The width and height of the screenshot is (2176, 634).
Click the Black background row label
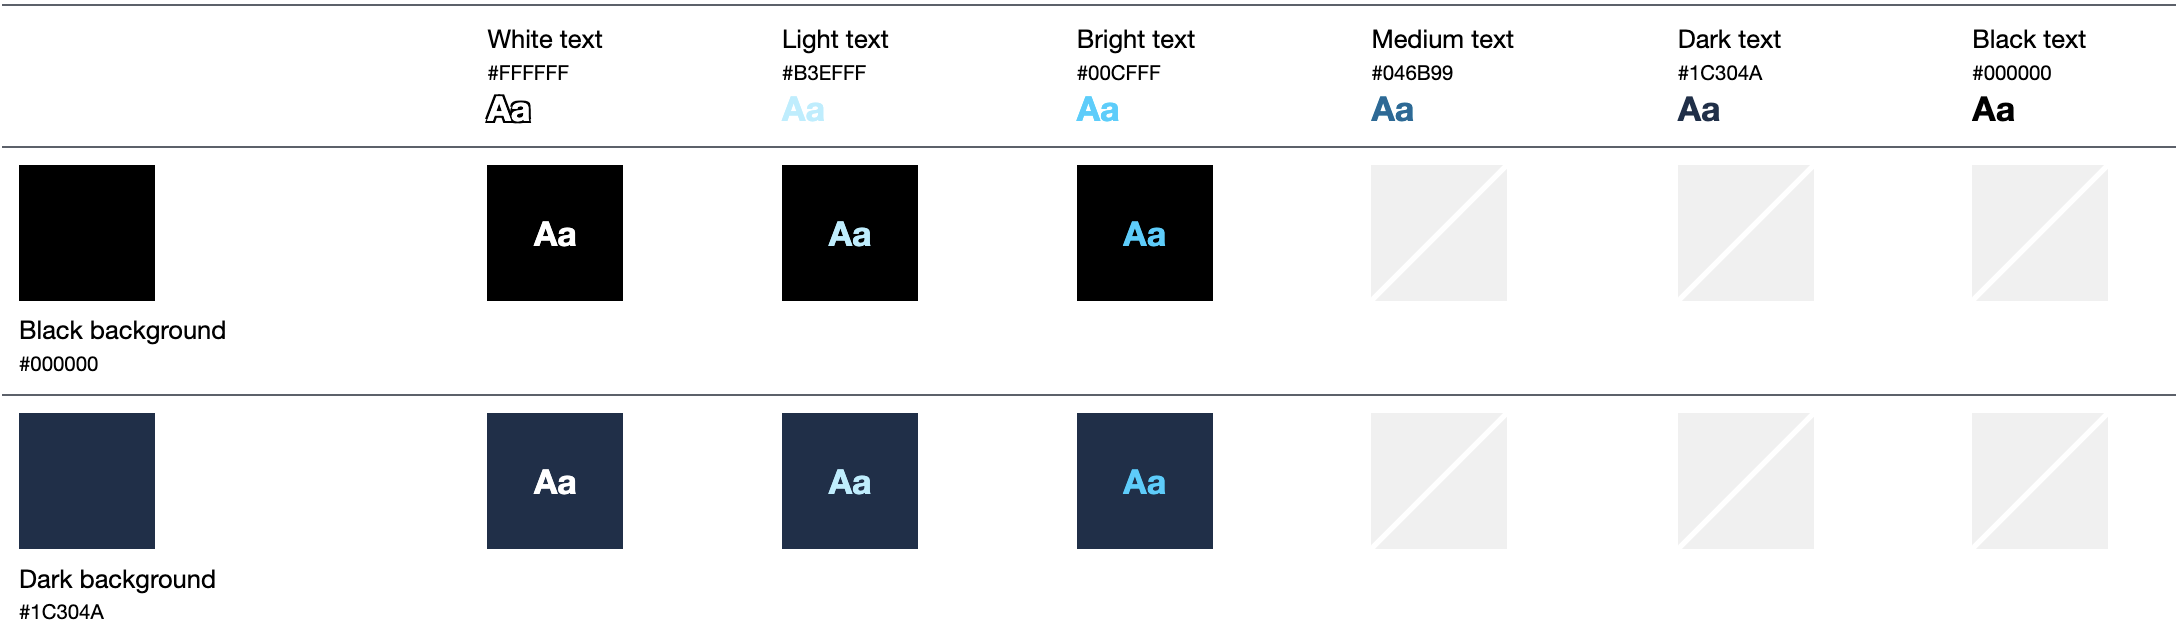click(x=122, y=330)
